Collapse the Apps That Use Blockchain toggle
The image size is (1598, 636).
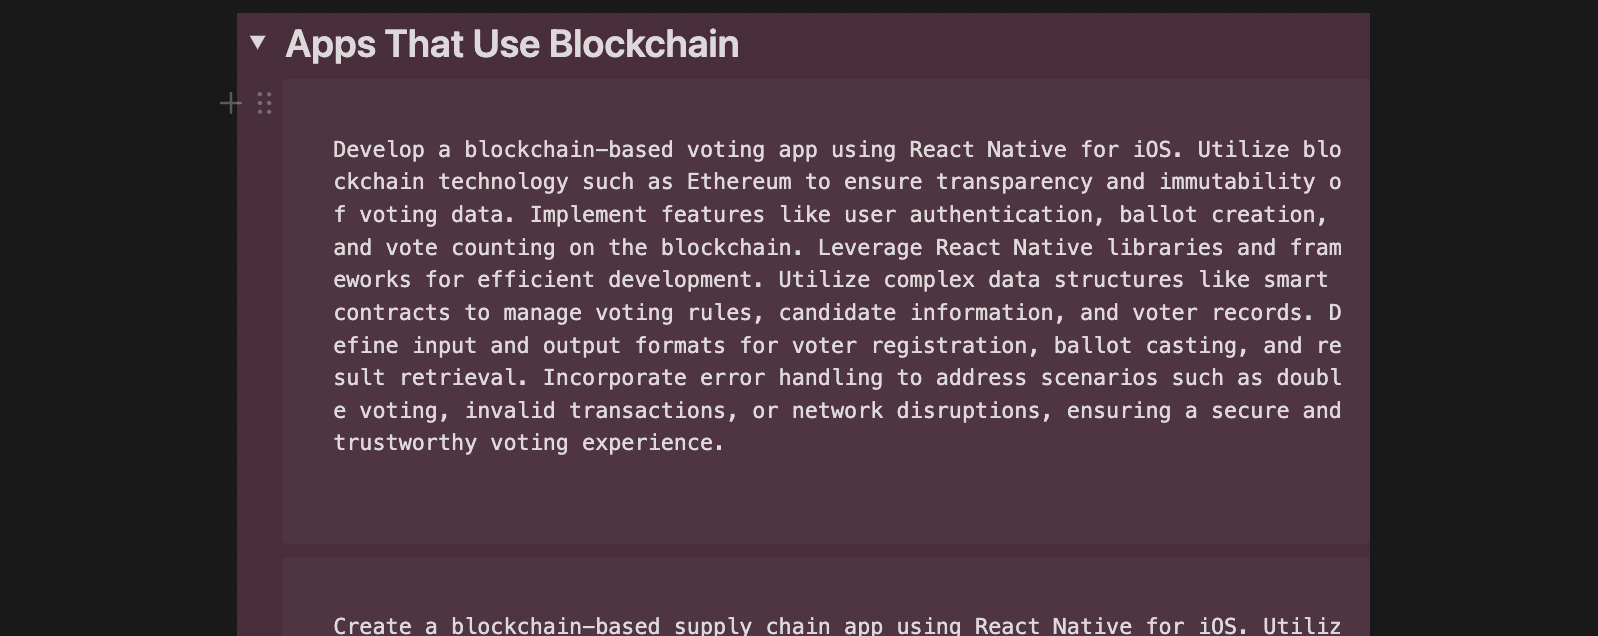coord(258,42)
